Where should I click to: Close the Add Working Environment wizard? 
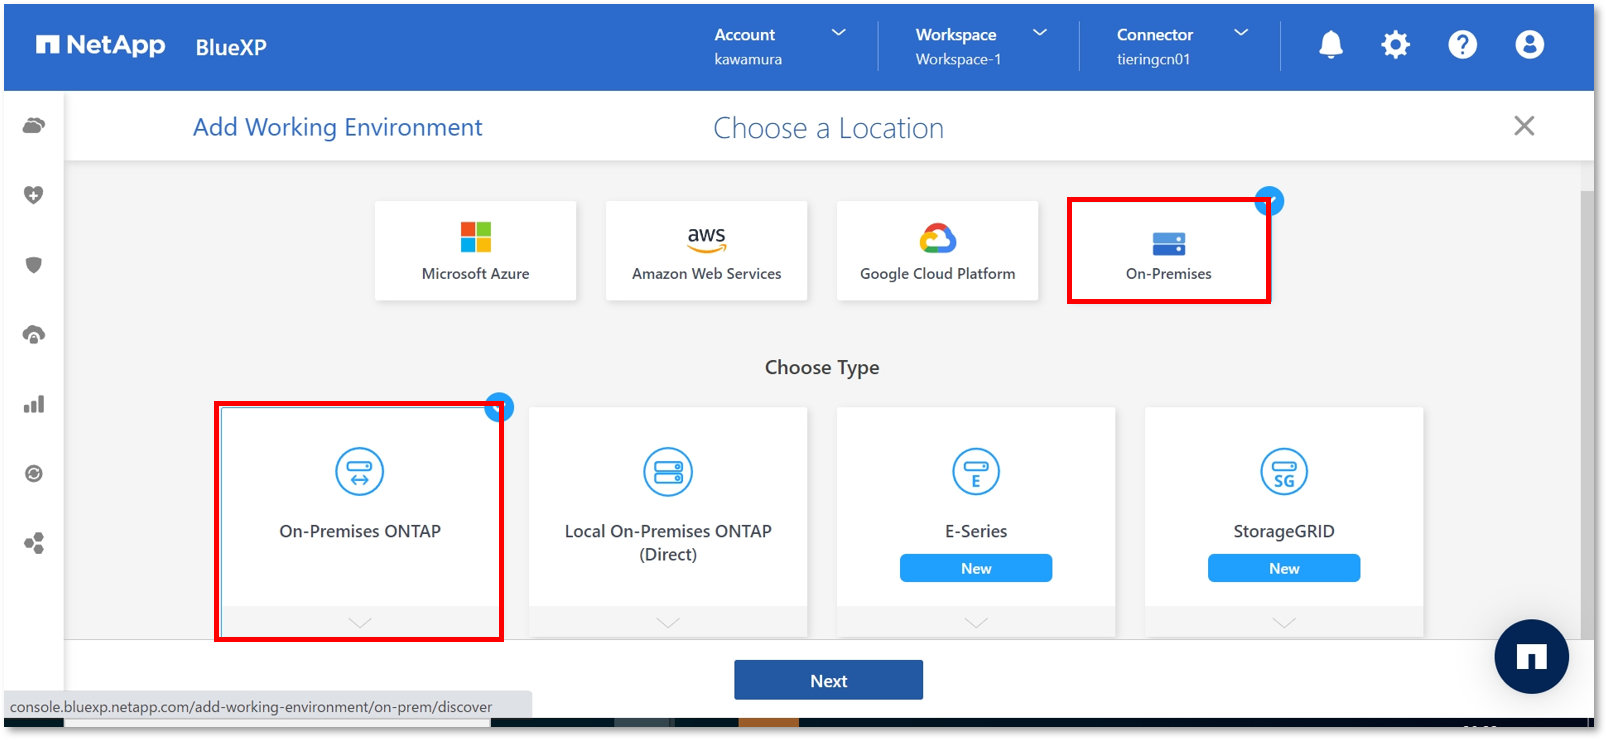click(1524, 126)
